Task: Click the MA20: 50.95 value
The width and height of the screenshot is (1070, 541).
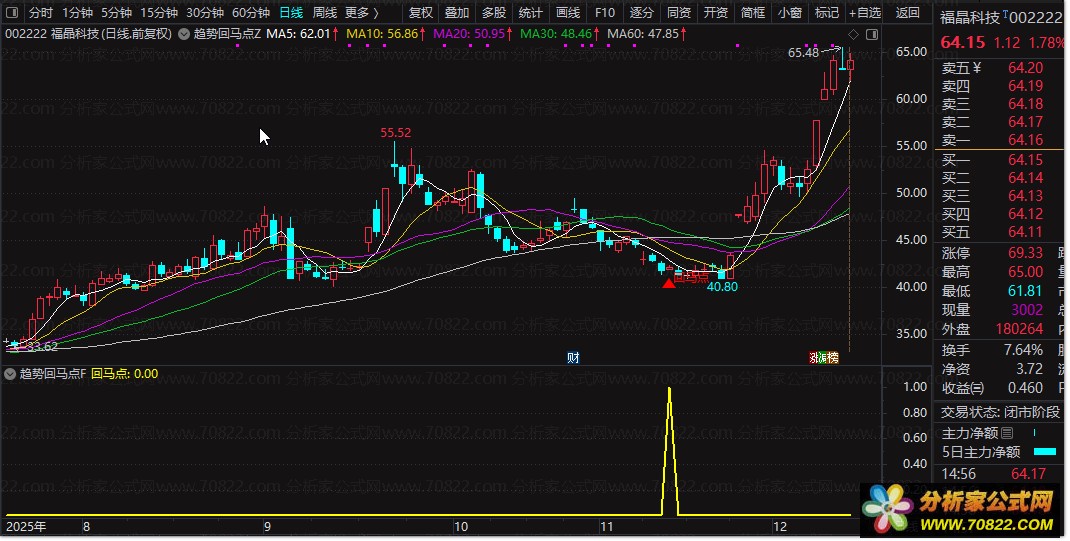Action: (469, 34)
